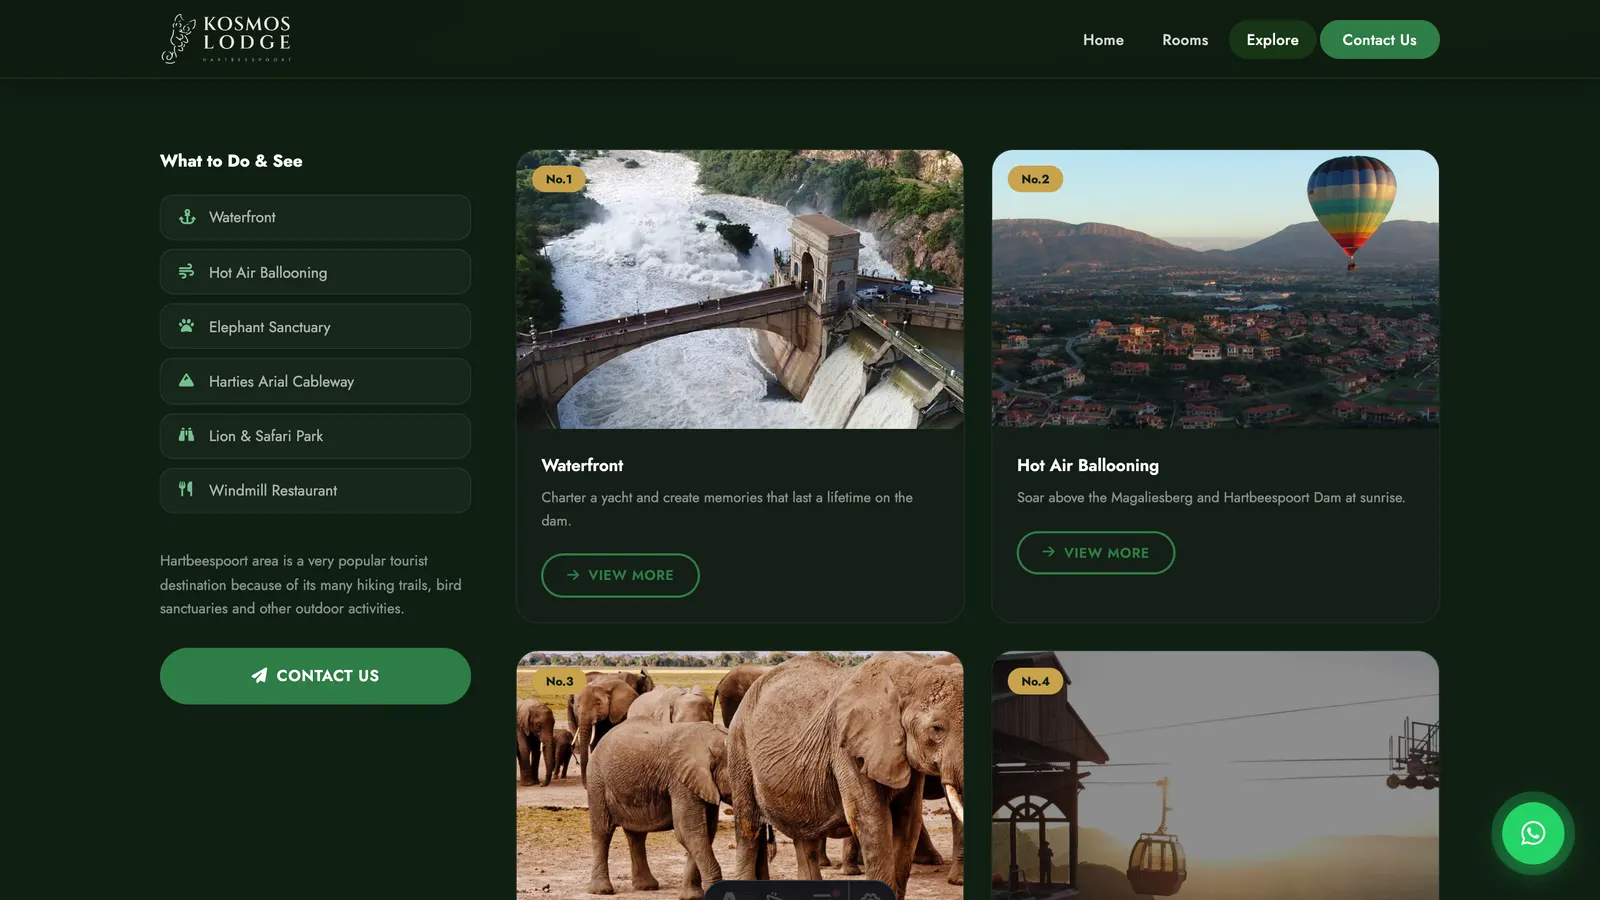
Task: Select Waterfront in the sidebar list
Action: click(x=315, y=217)
